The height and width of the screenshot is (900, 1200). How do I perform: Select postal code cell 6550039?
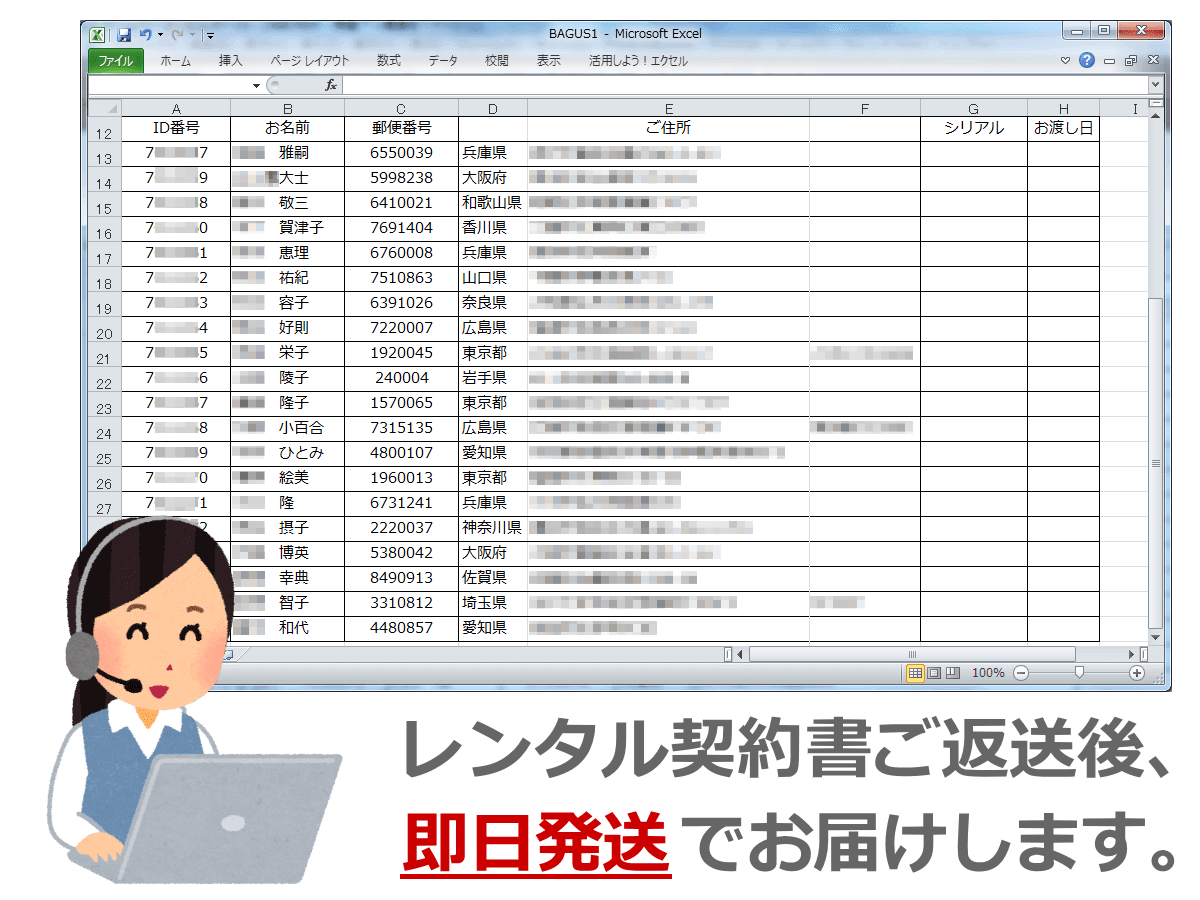(401, 153)
